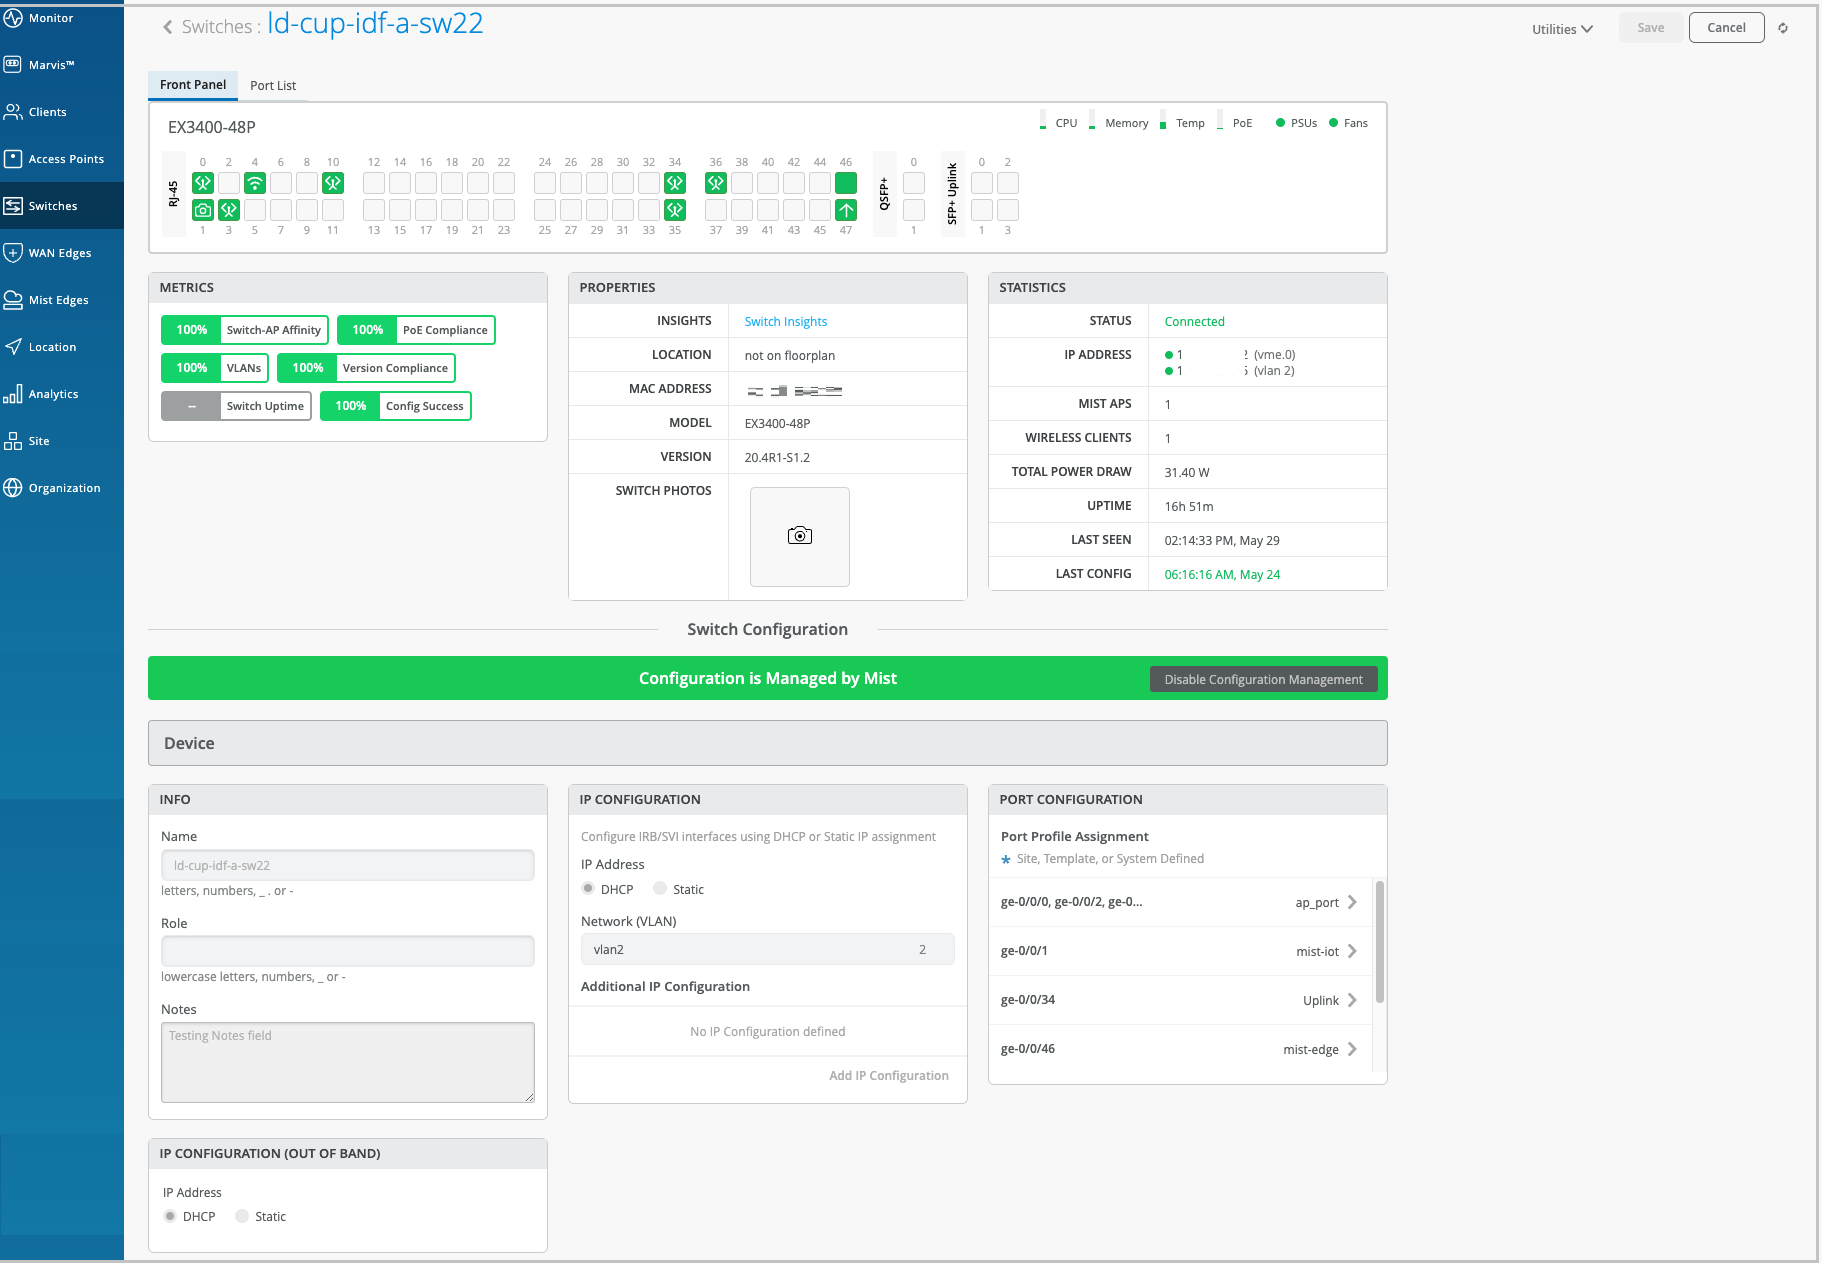Screen dimensions: 1822x1263
Task: Expand the ge-0/0/1 mist-iot port profile
Action: [x=1352, y=951]
